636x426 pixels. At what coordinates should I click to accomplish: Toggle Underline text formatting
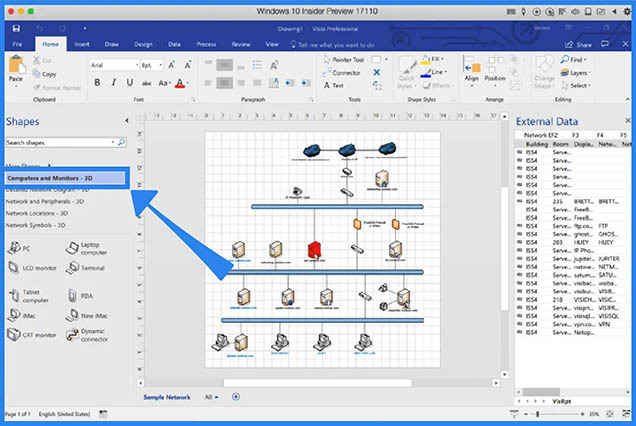click(131, 82)
